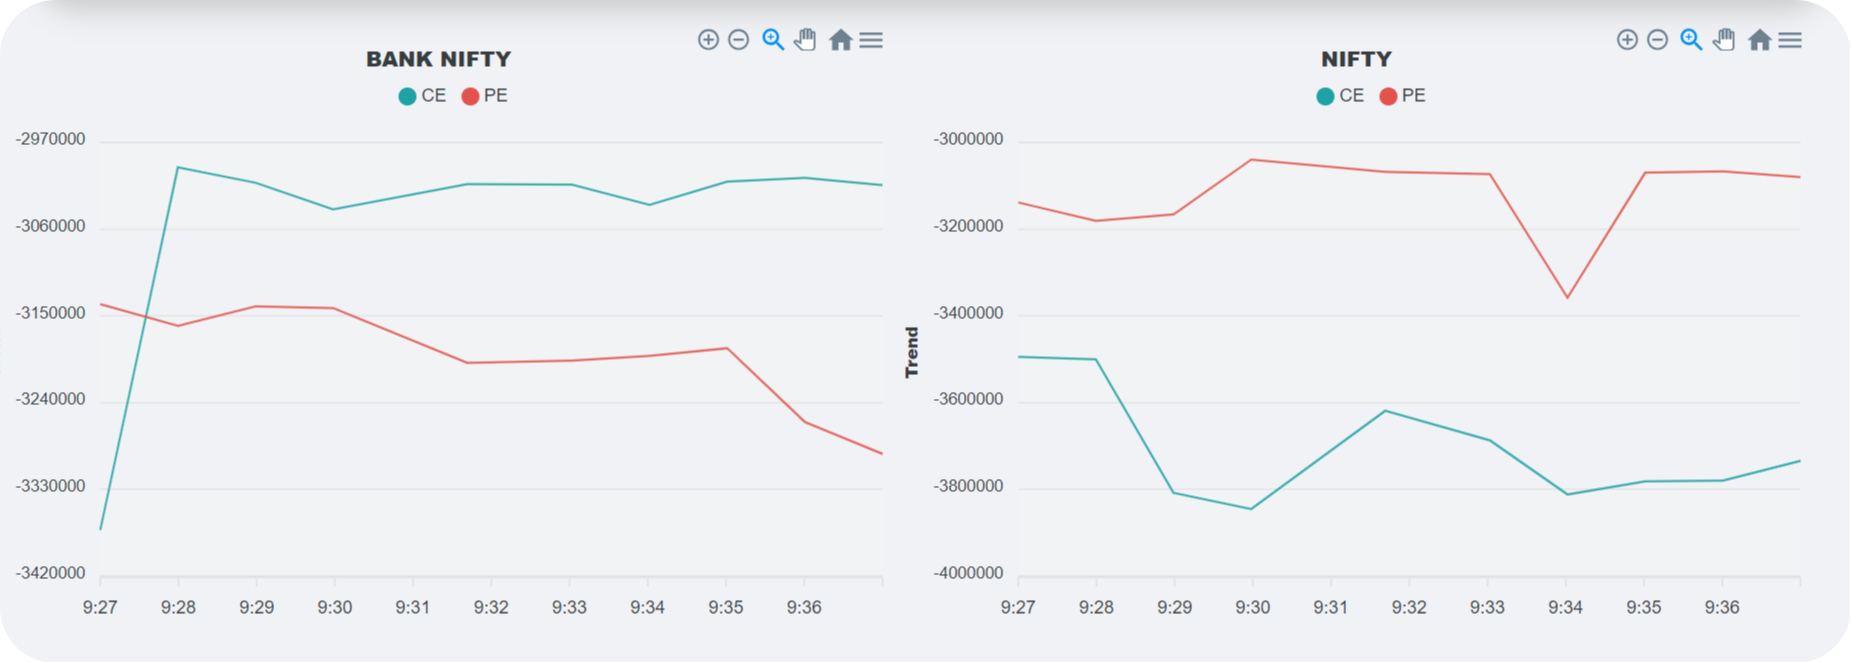Click the 9:35 x-axis label on NIFTY

click(x=1643, y=608)
